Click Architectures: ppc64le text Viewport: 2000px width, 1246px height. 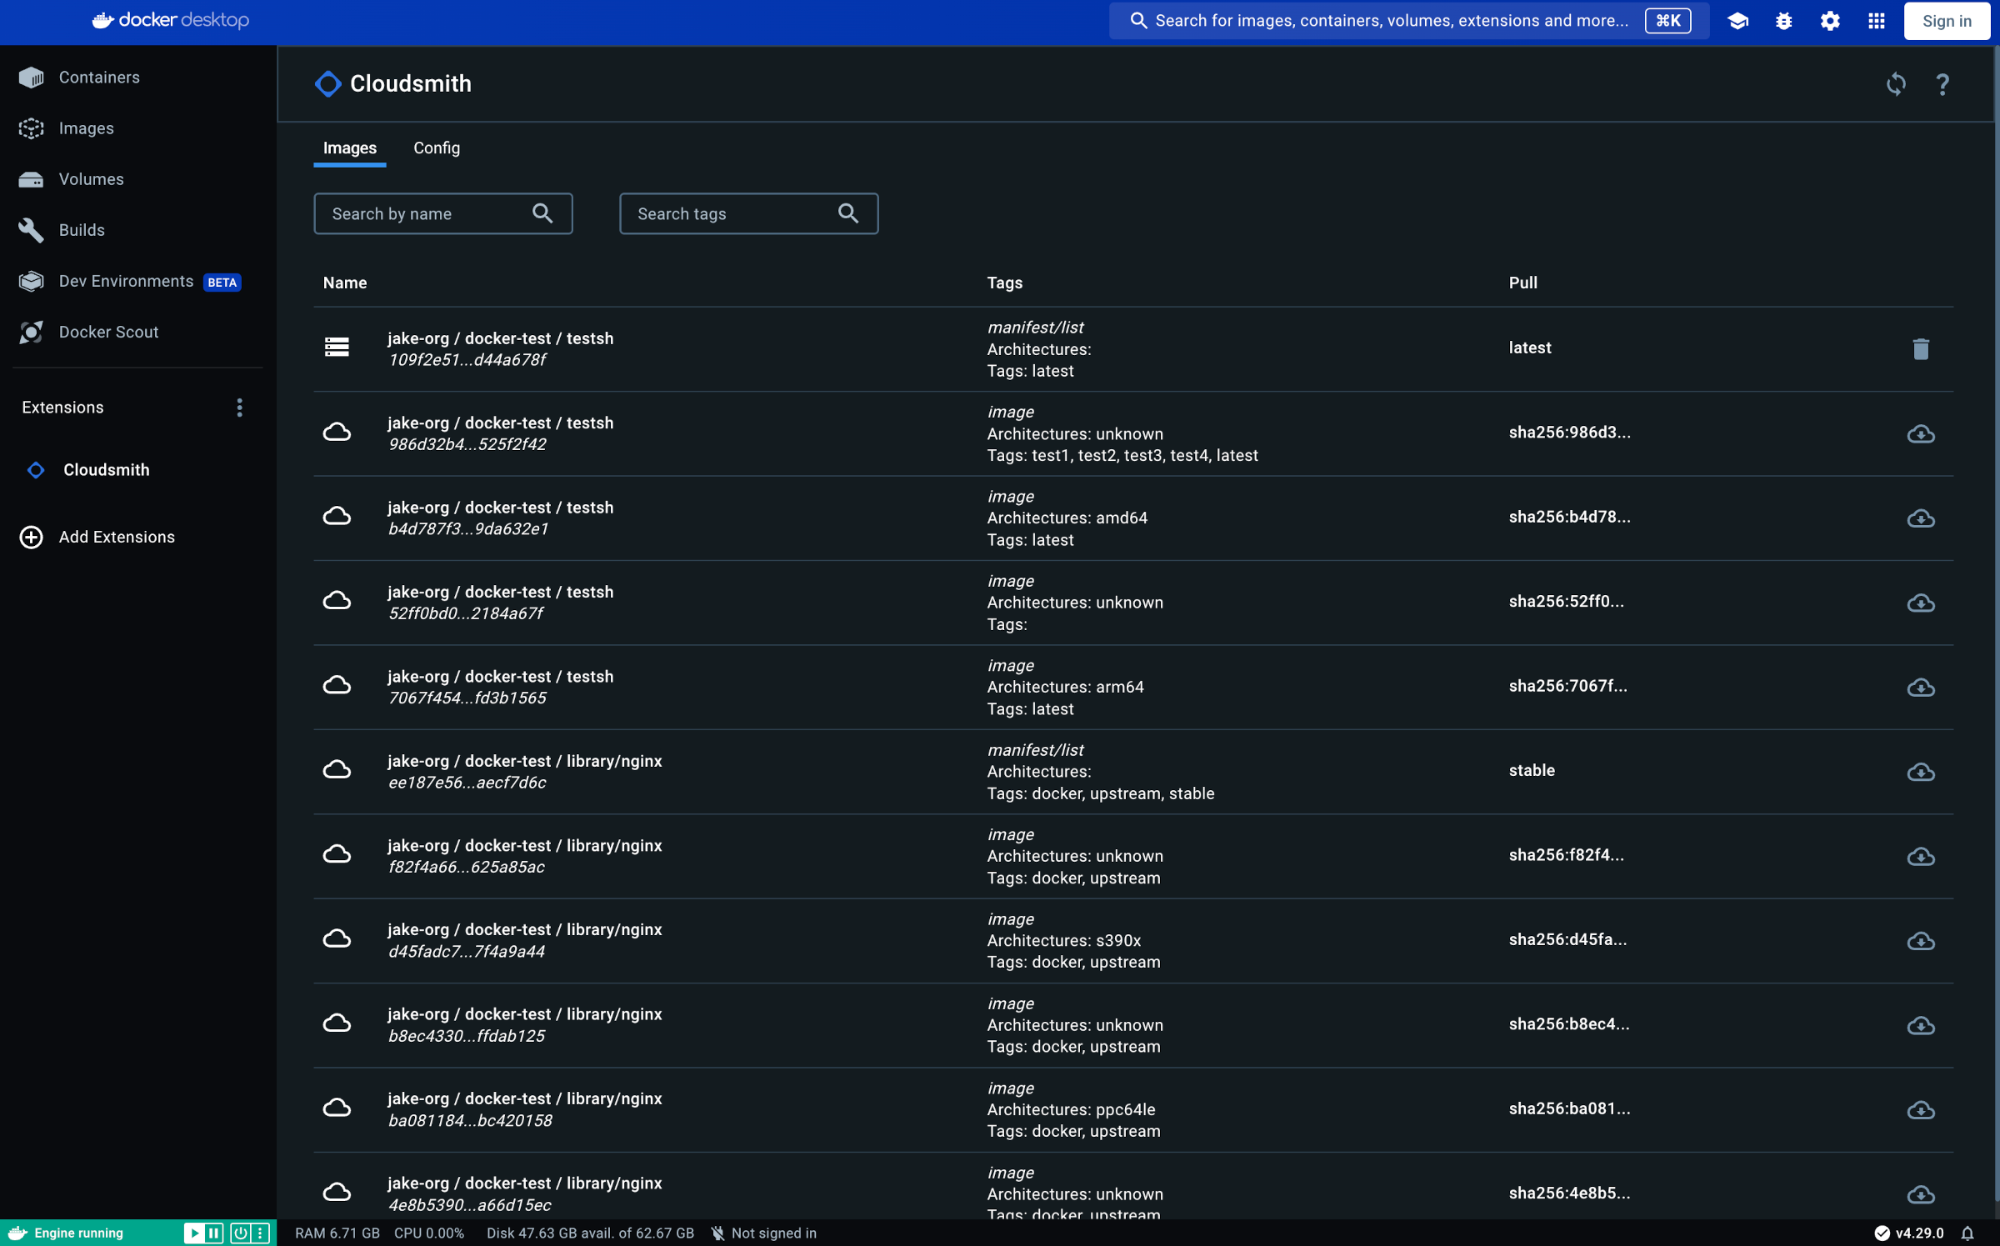click(x=1070, y=1110)
